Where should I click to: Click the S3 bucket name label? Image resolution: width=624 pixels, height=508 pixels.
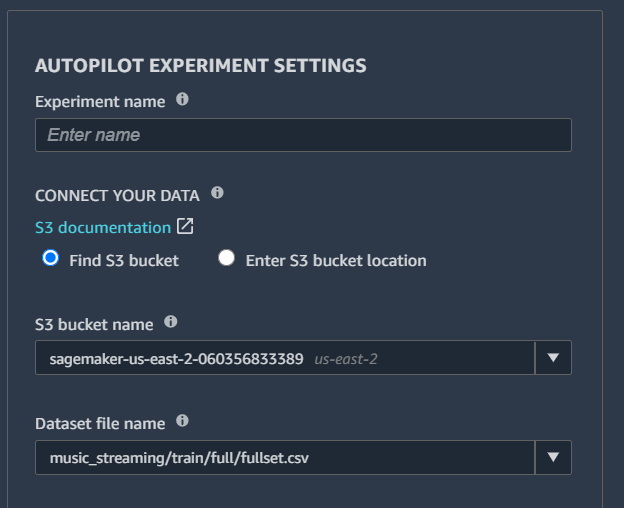(x=94, y=325)
